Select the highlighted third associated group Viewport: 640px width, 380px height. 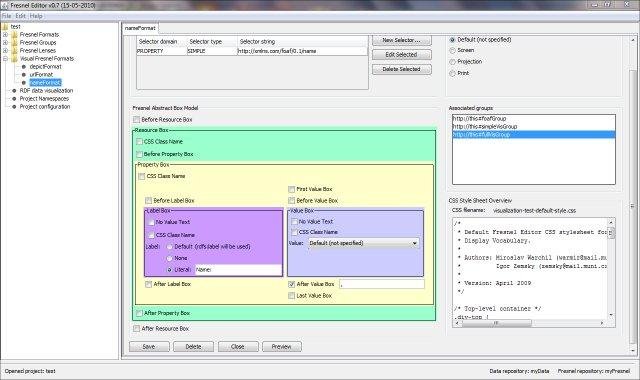pos(533,135)
